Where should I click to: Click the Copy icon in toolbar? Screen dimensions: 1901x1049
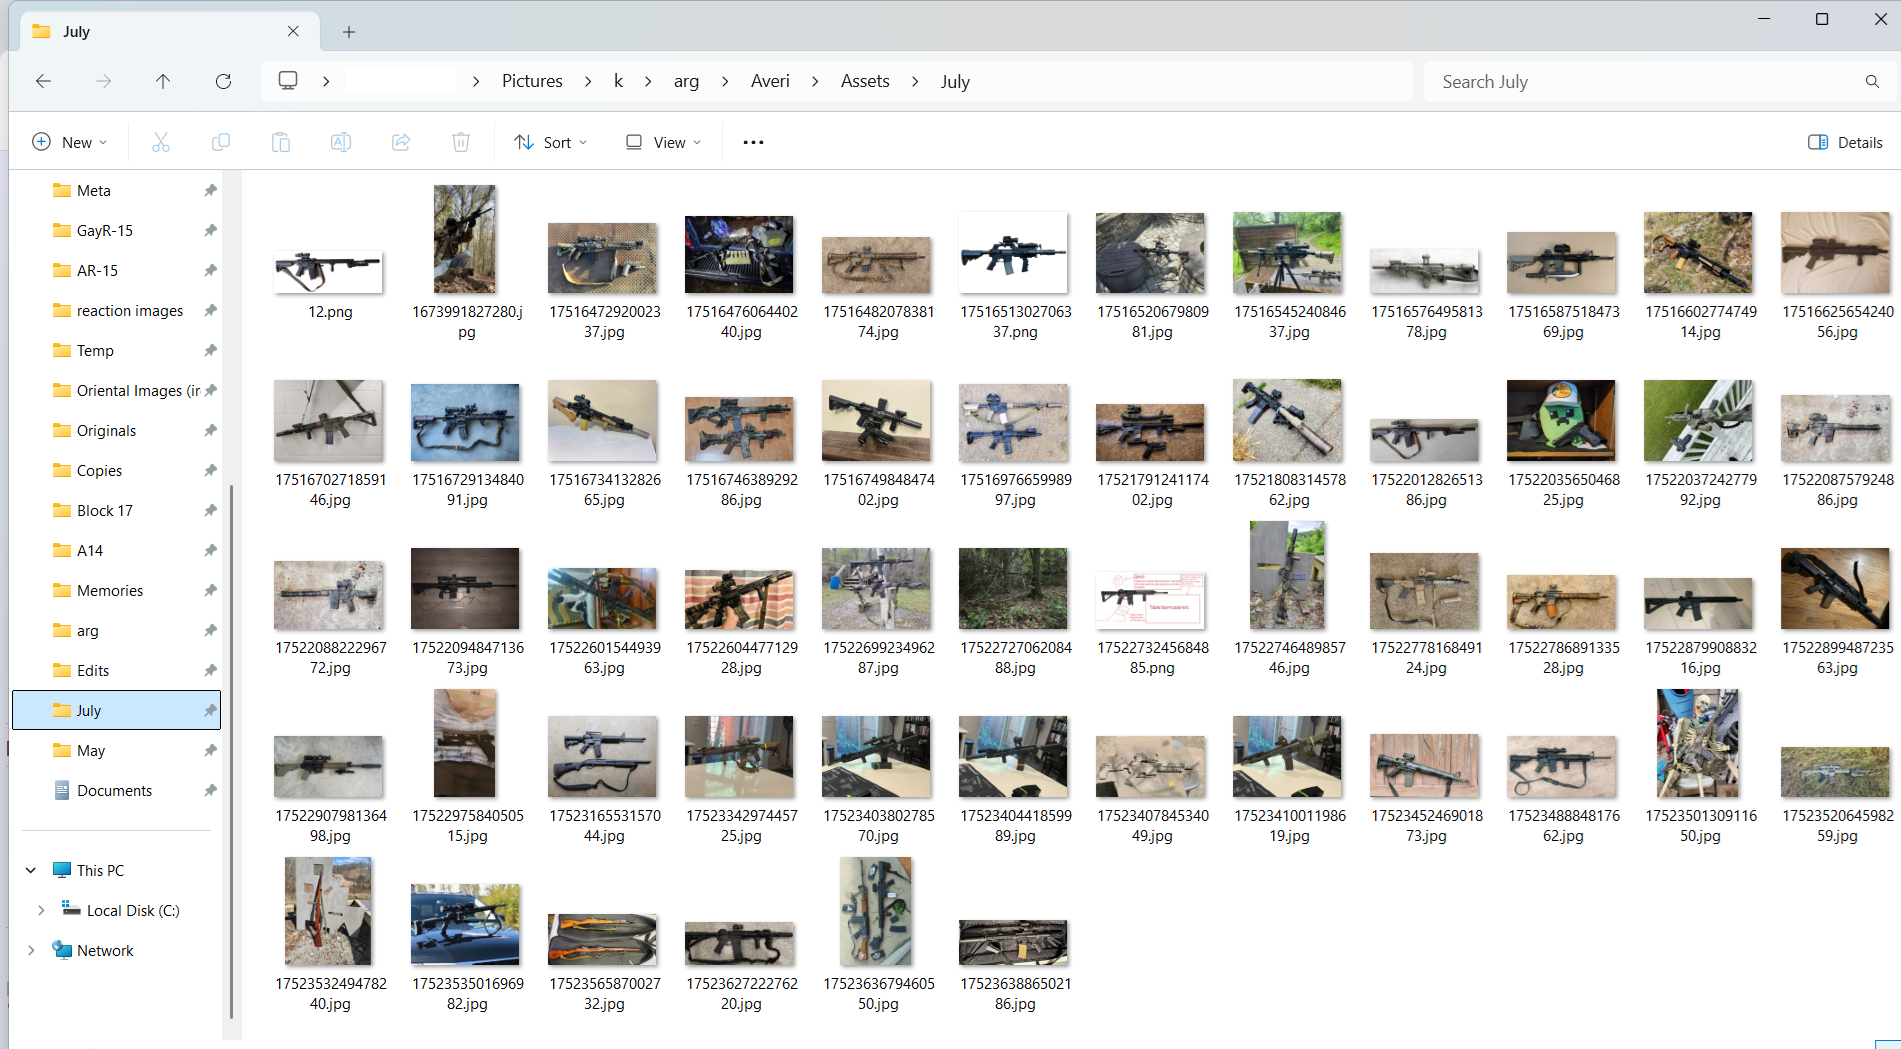click(221, 142)
